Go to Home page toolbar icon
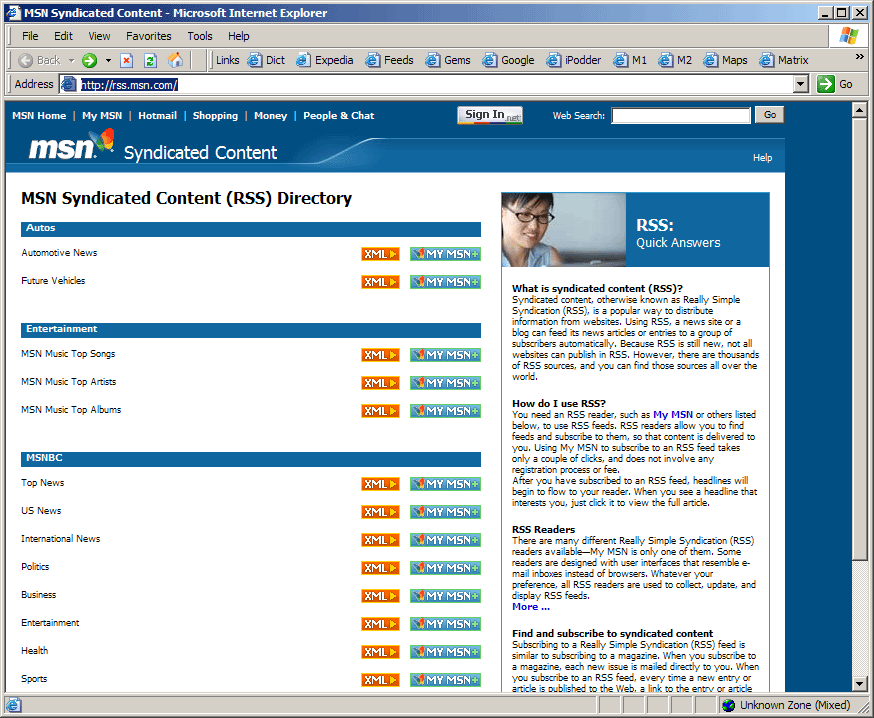The height and width of the screenshot is (718, 874). click(176, 60)
